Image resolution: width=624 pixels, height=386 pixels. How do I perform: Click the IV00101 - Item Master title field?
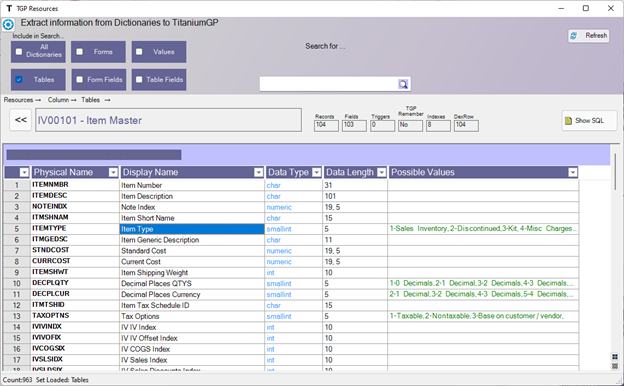(168, 120)
